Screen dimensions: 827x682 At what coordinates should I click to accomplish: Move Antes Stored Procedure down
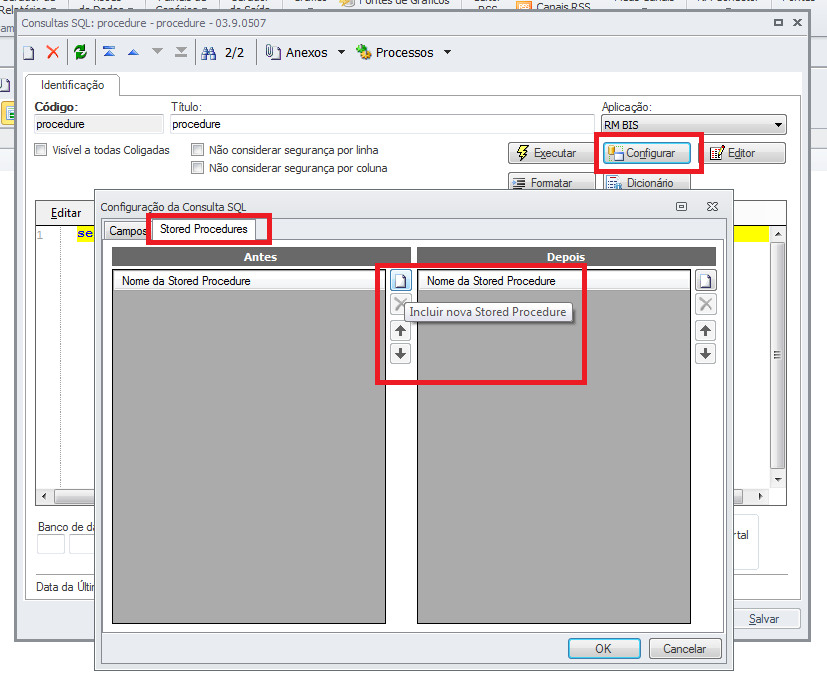400,353
